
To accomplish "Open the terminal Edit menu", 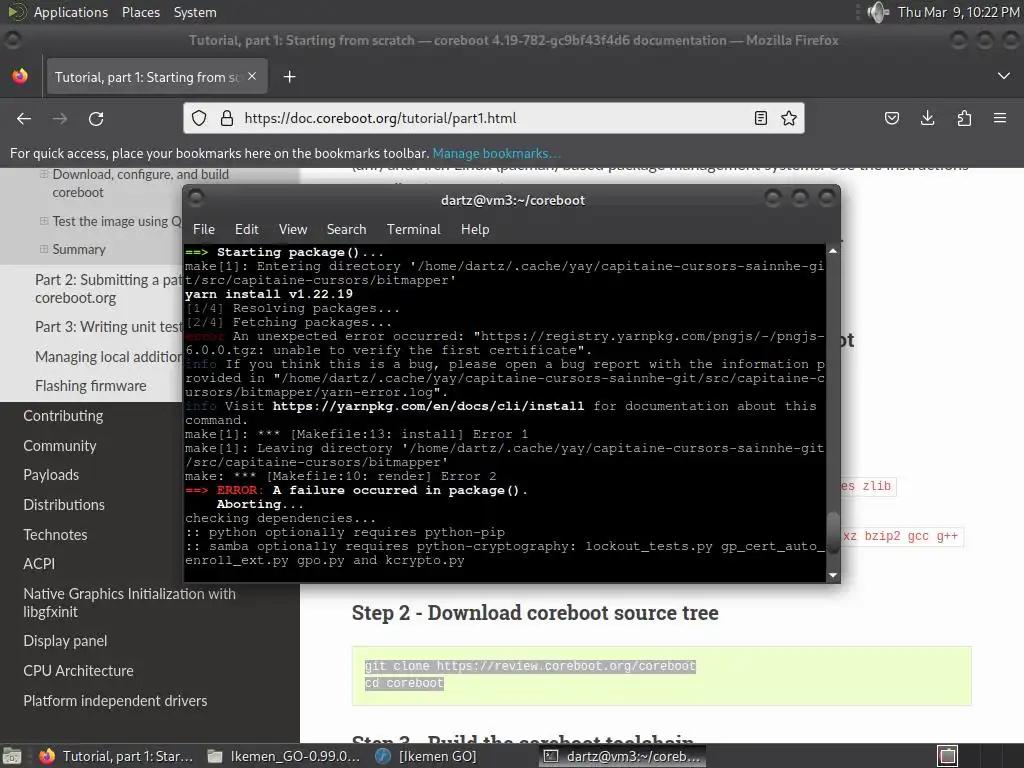I will pos(247,229).
